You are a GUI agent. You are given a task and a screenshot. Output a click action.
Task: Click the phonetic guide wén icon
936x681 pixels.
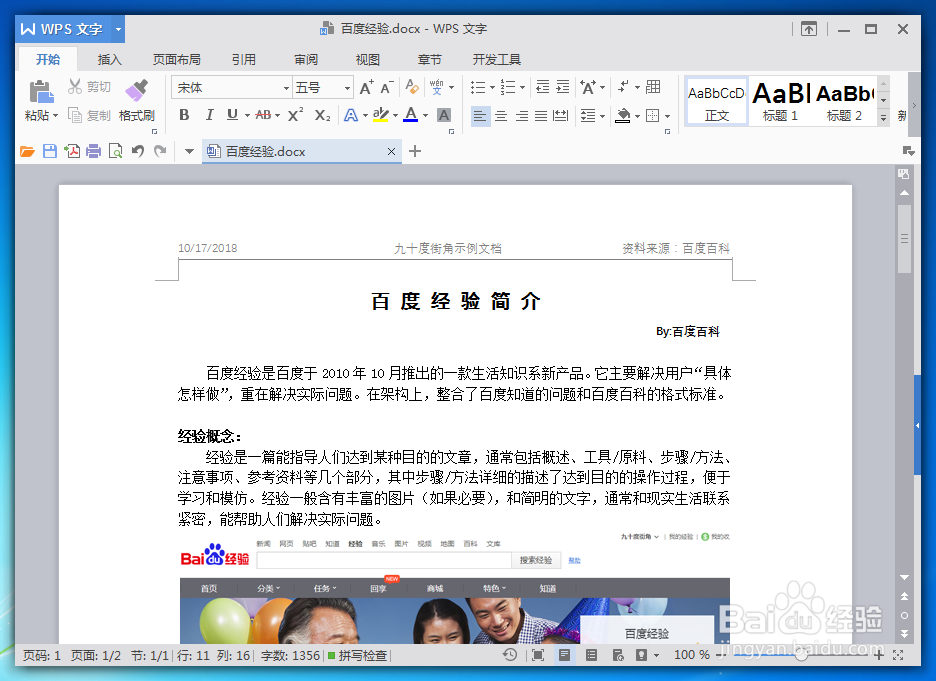pos(437,87)
